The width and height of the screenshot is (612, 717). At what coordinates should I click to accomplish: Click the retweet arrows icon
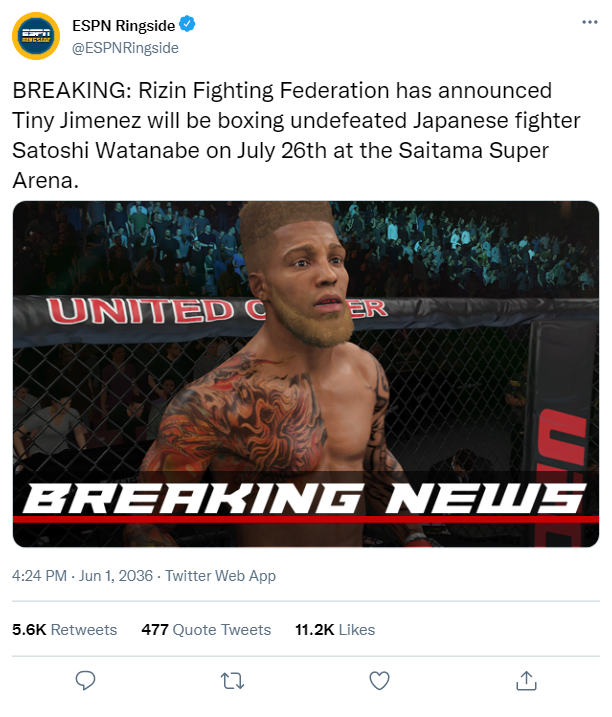pos(232,681)
